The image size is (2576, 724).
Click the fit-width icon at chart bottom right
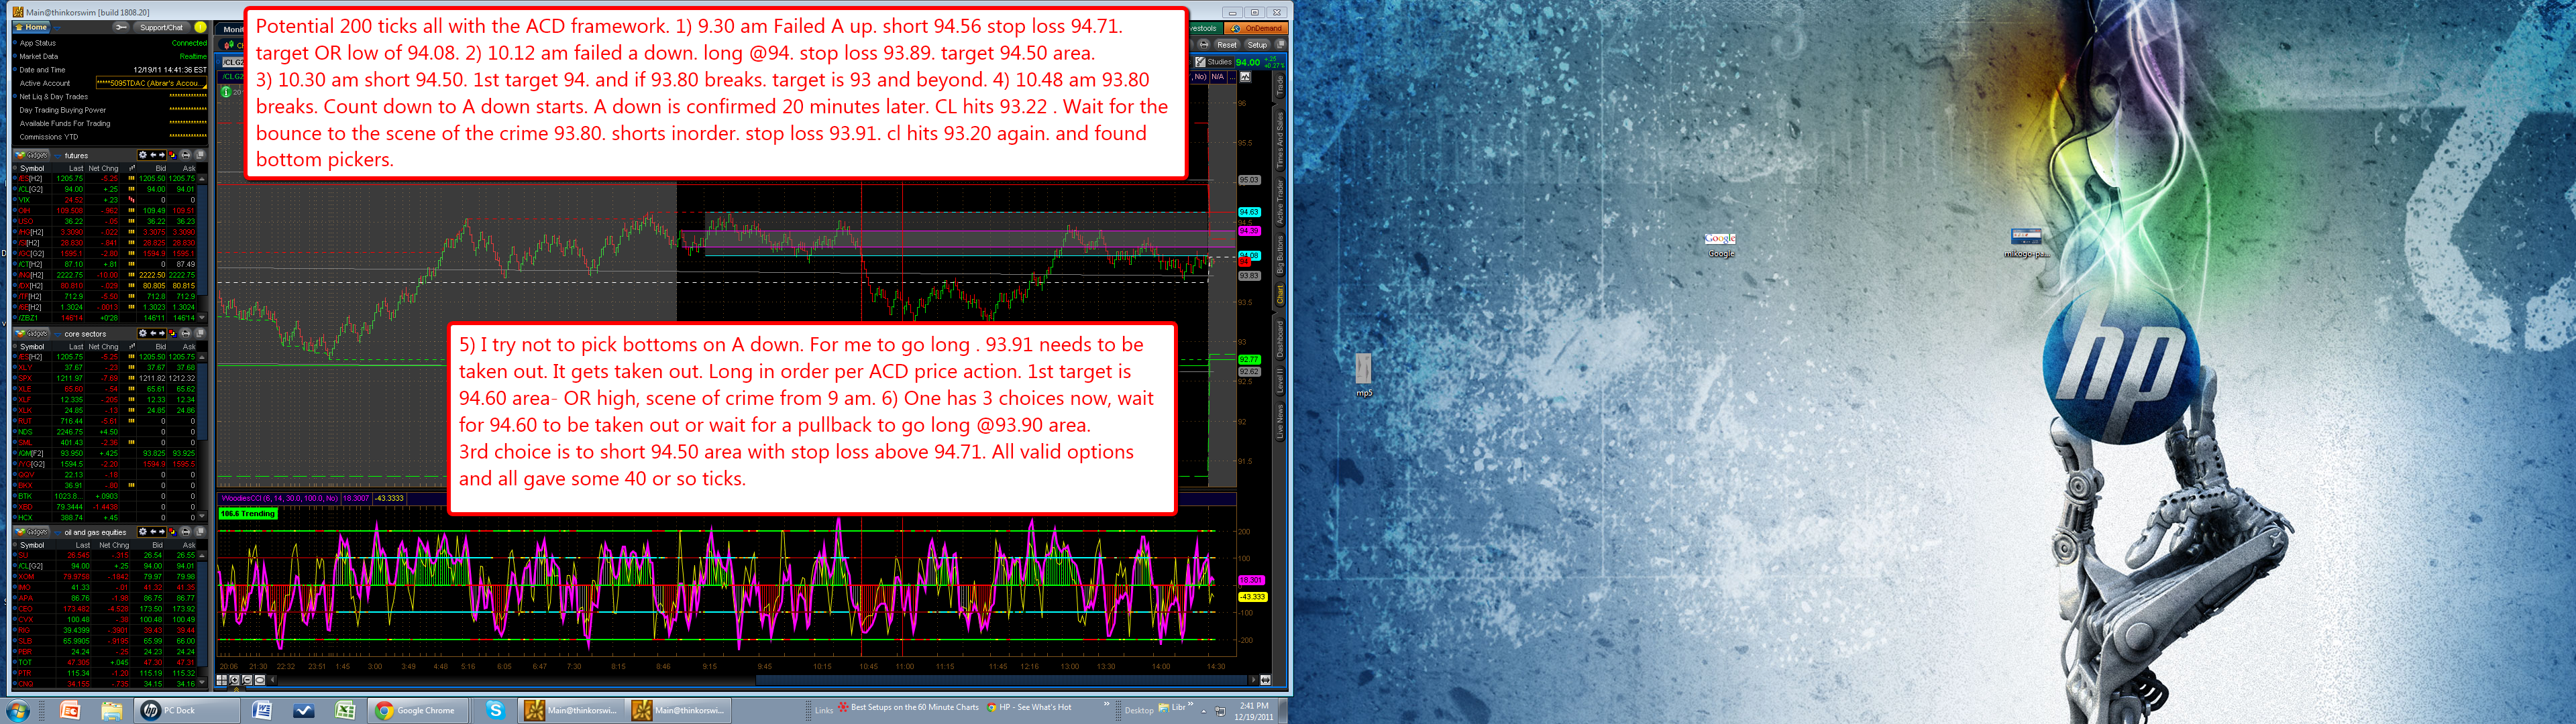(1265, 680)
